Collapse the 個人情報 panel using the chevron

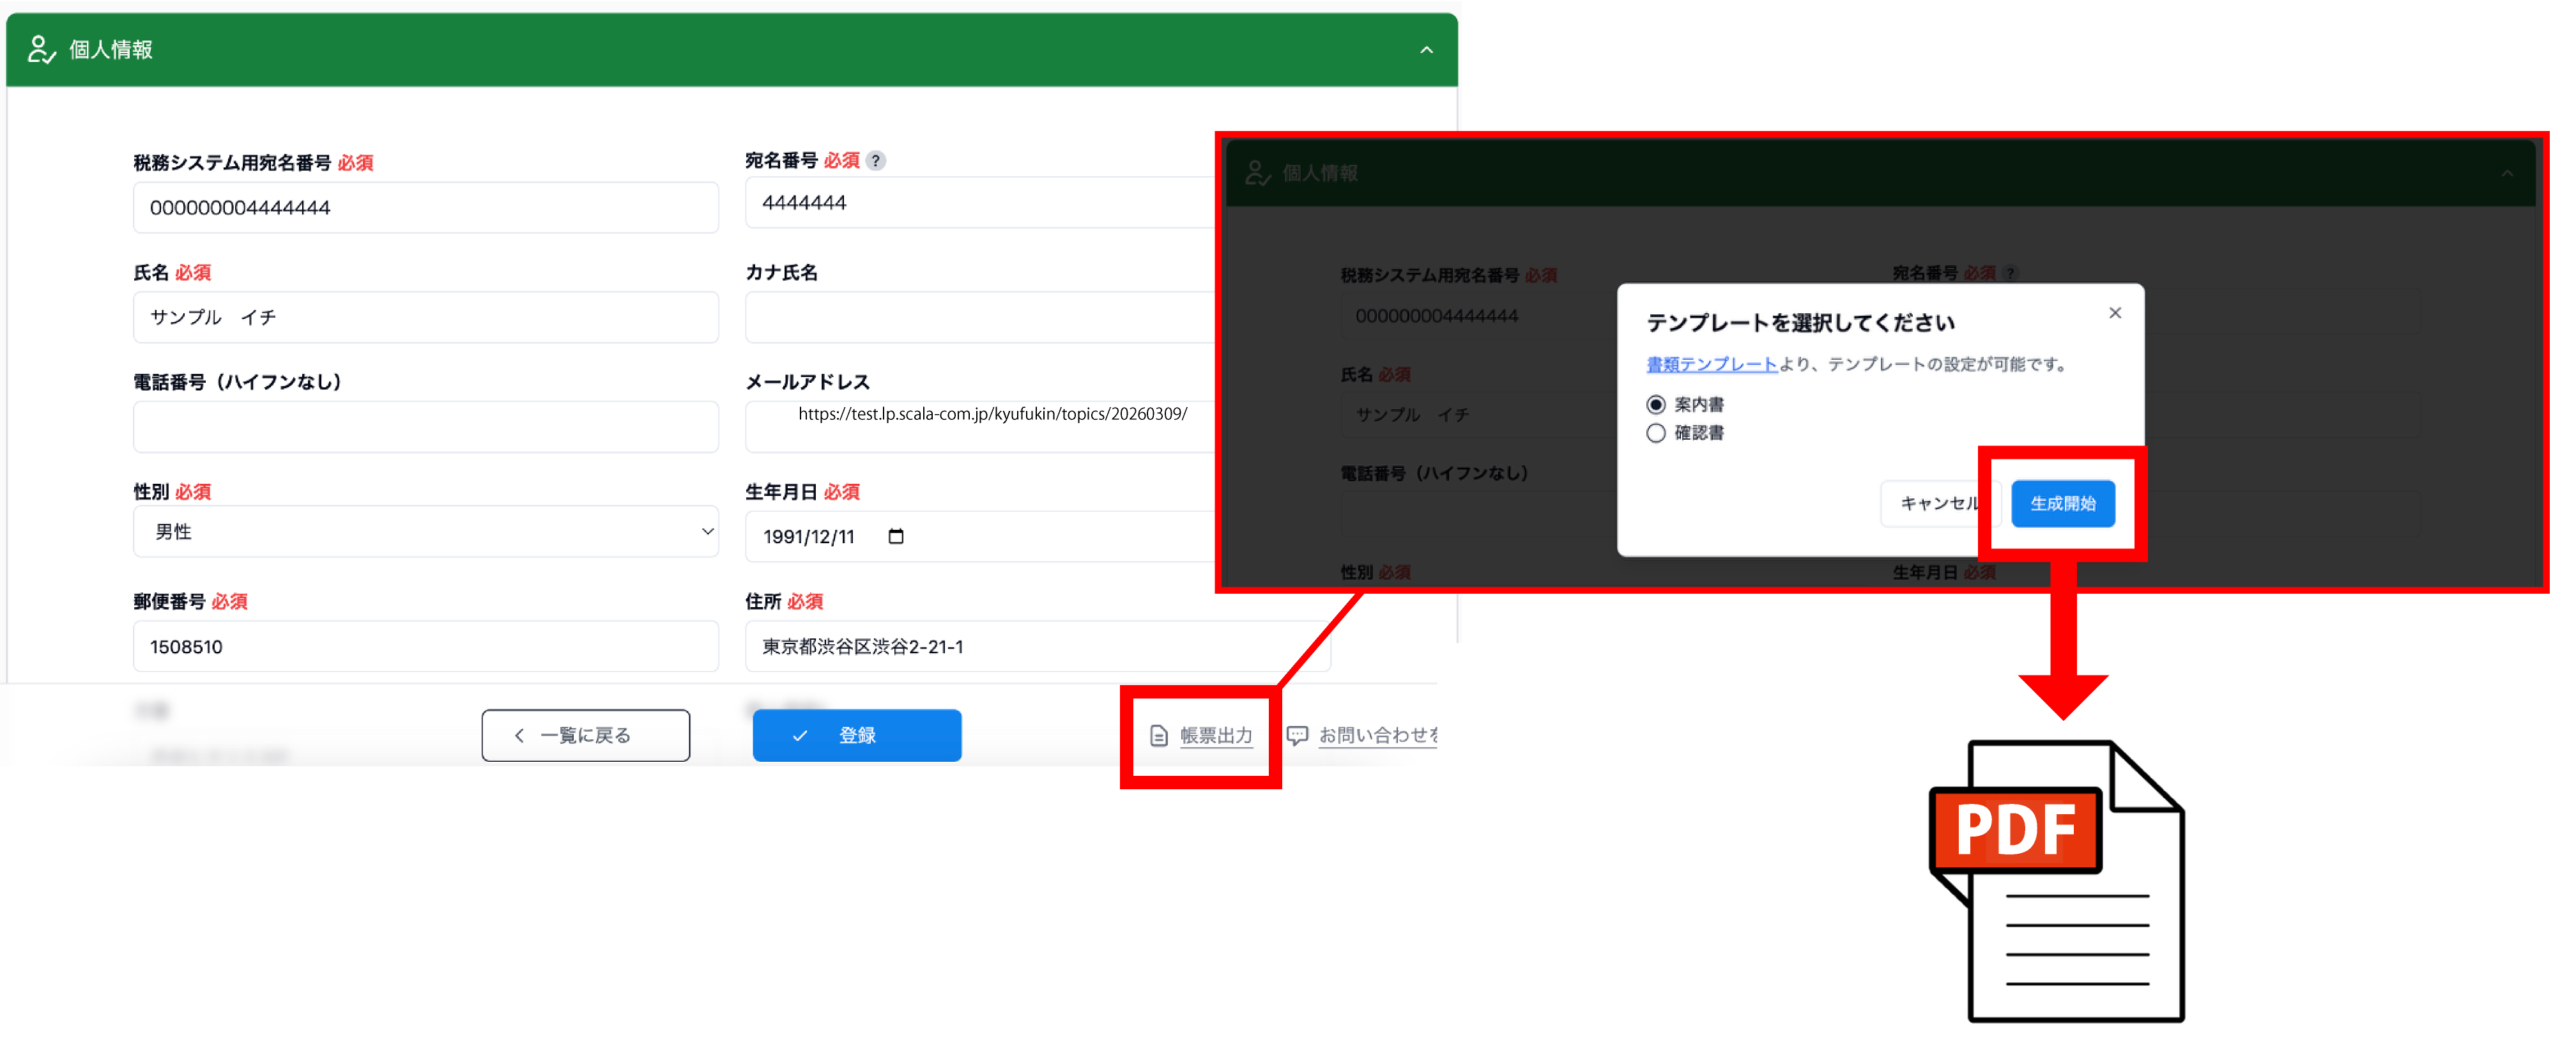tap(1428, 49)
